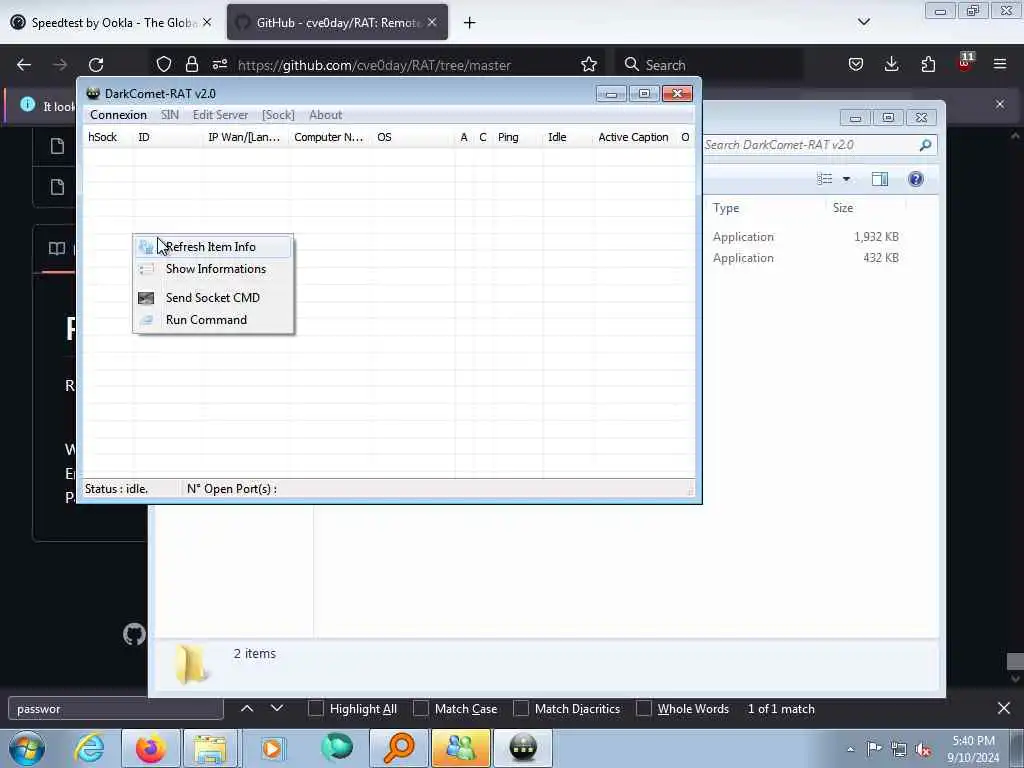The image size is (1024, 768).
Task: Click the Search DarkComet-RAT v2.0 field
Action: (x=810, y=145)
